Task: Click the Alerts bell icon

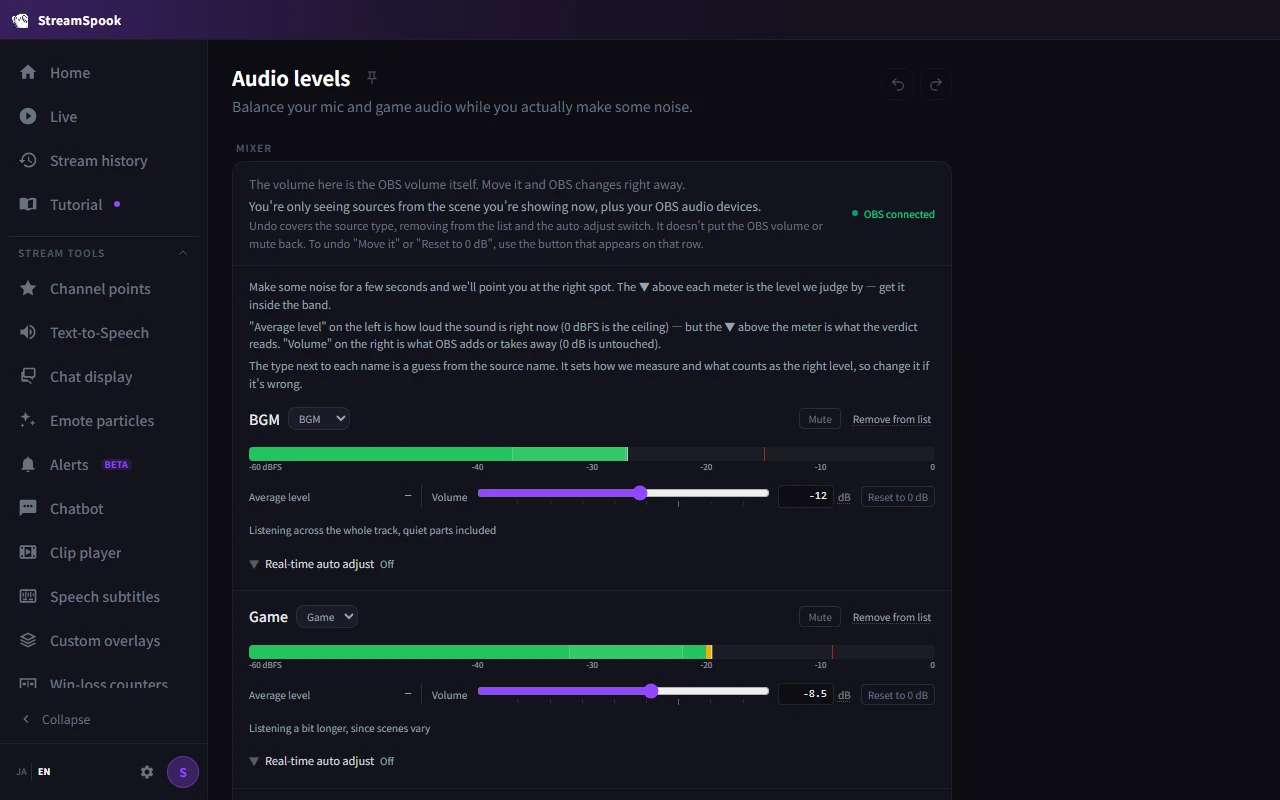Action: pyautogui.click(x=28, y=464)
